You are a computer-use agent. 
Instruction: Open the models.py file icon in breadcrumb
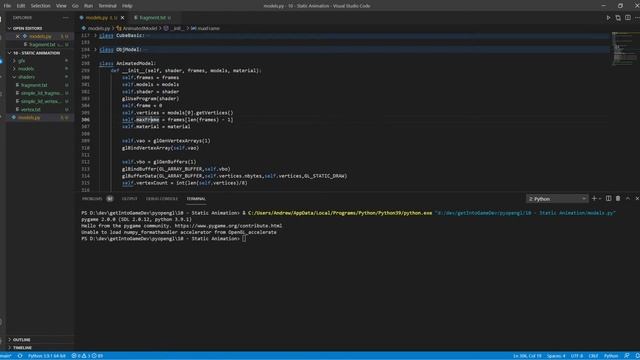coord(84,29)
